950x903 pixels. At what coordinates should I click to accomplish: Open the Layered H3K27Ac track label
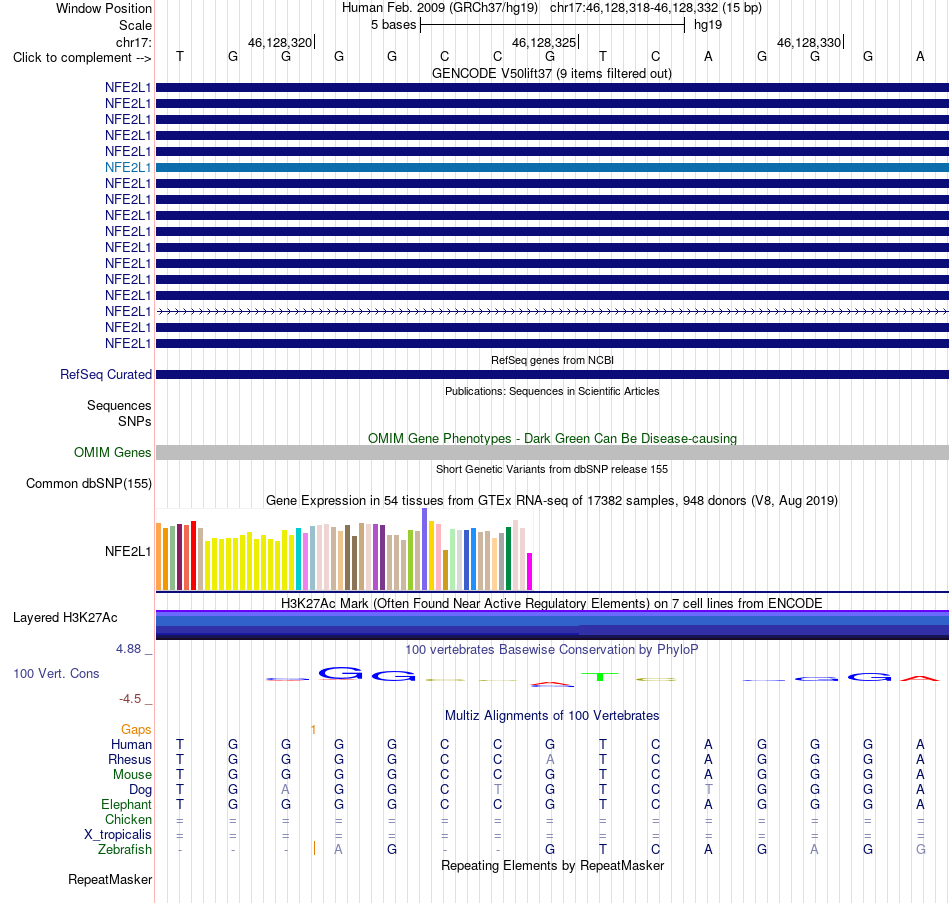point(65,618)
